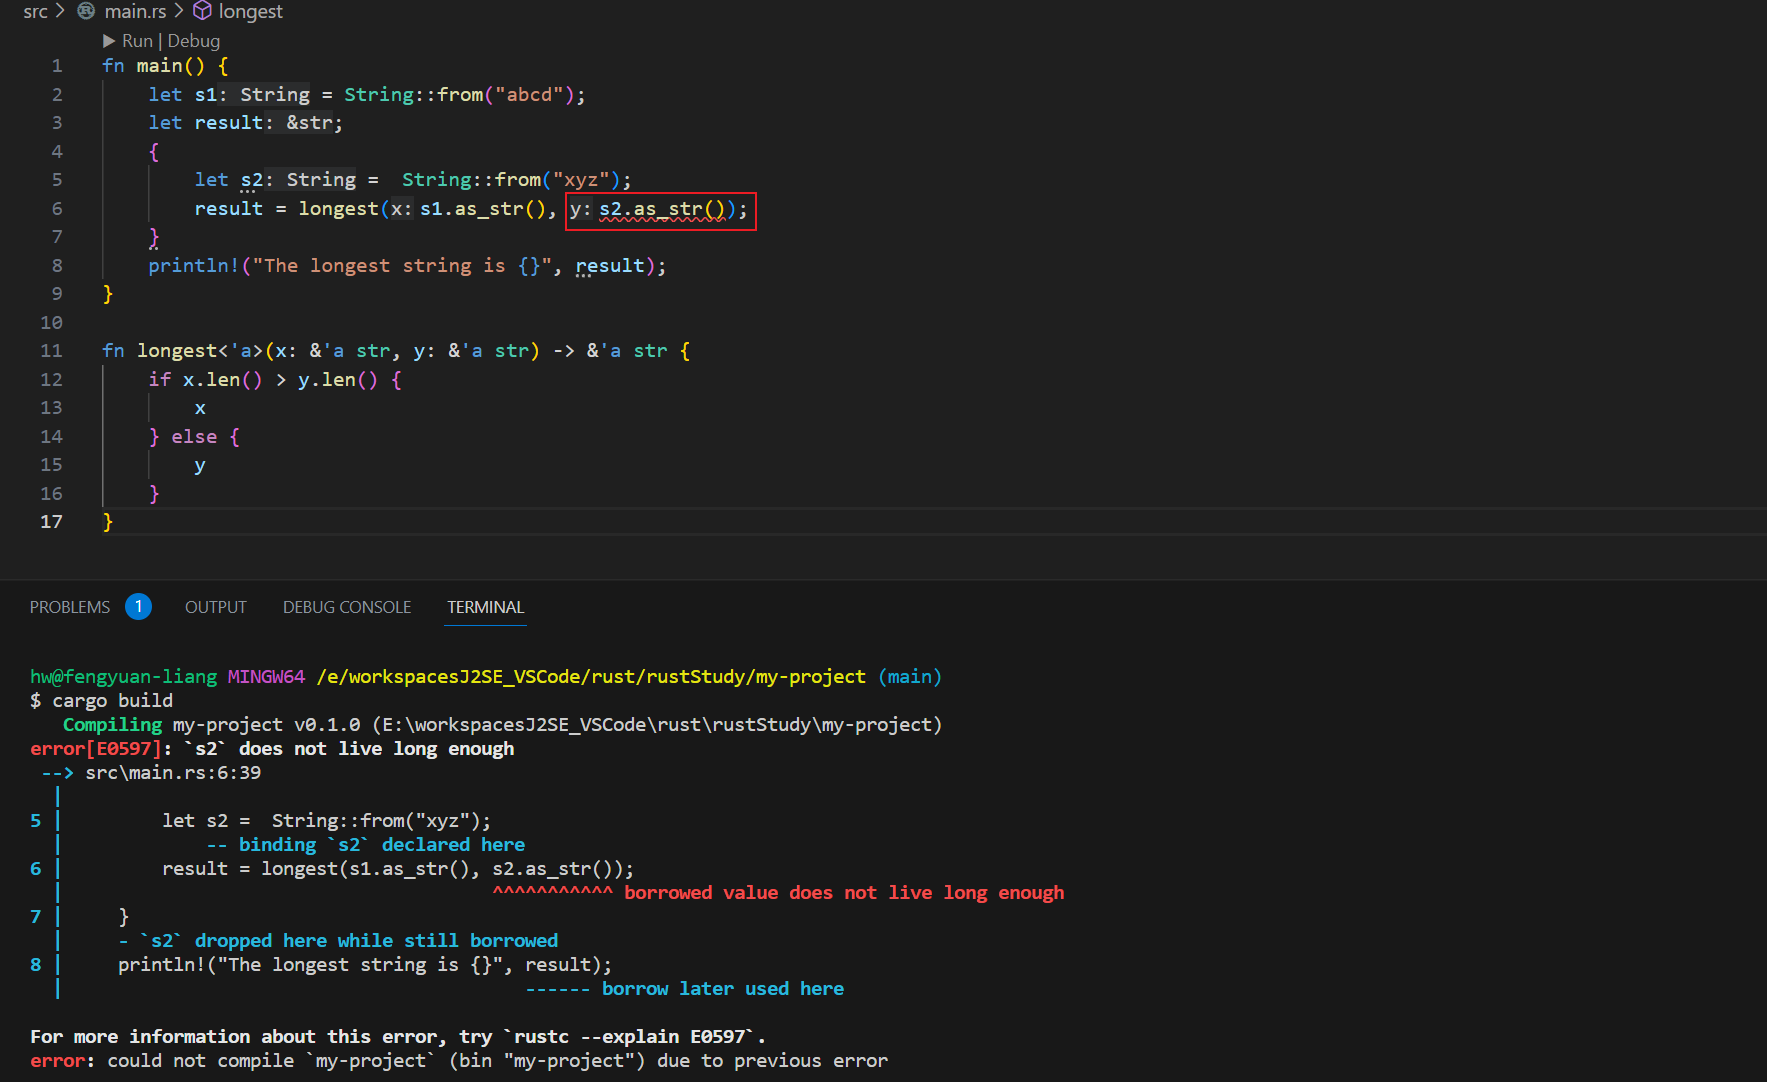Click '$ cargo build' command in terminal
Screen dimensions: 1767x1082
click(102, 701)
